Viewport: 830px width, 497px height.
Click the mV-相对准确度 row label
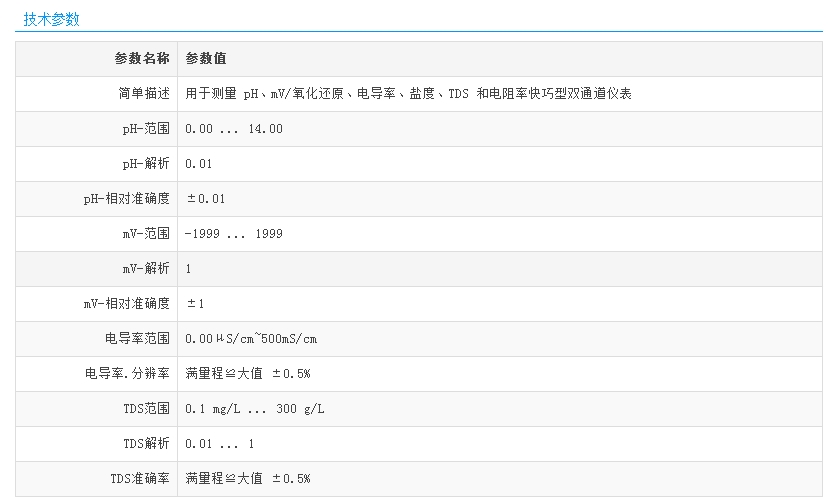tap(127, 304)
